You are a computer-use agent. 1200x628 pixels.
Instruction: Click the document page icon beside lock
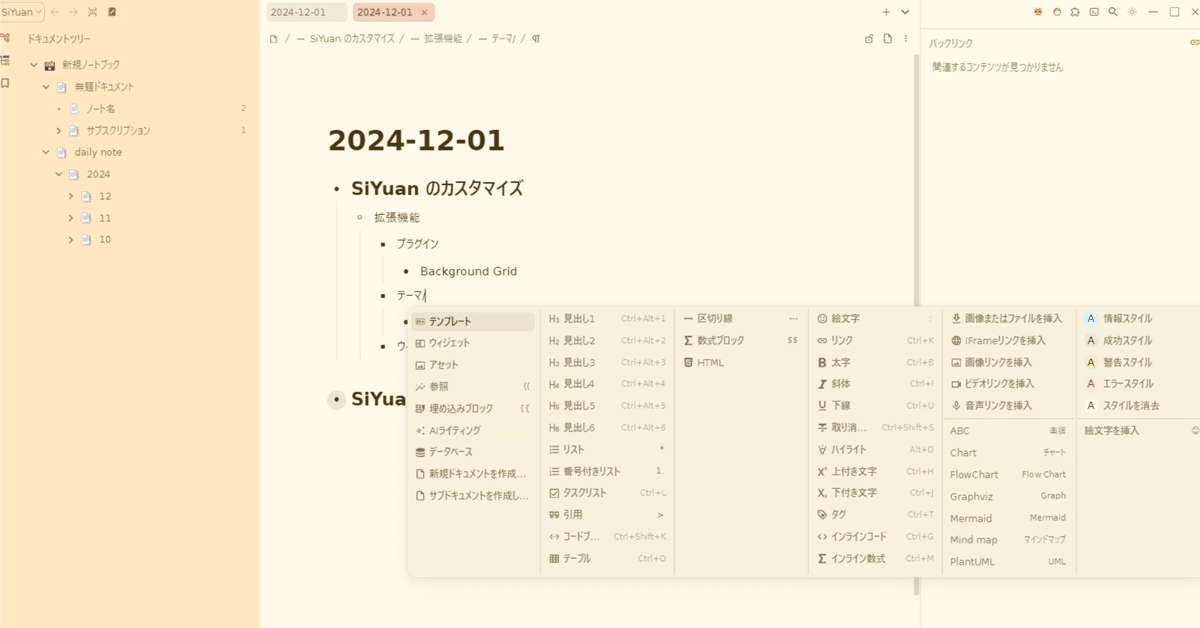click(887, 39)
